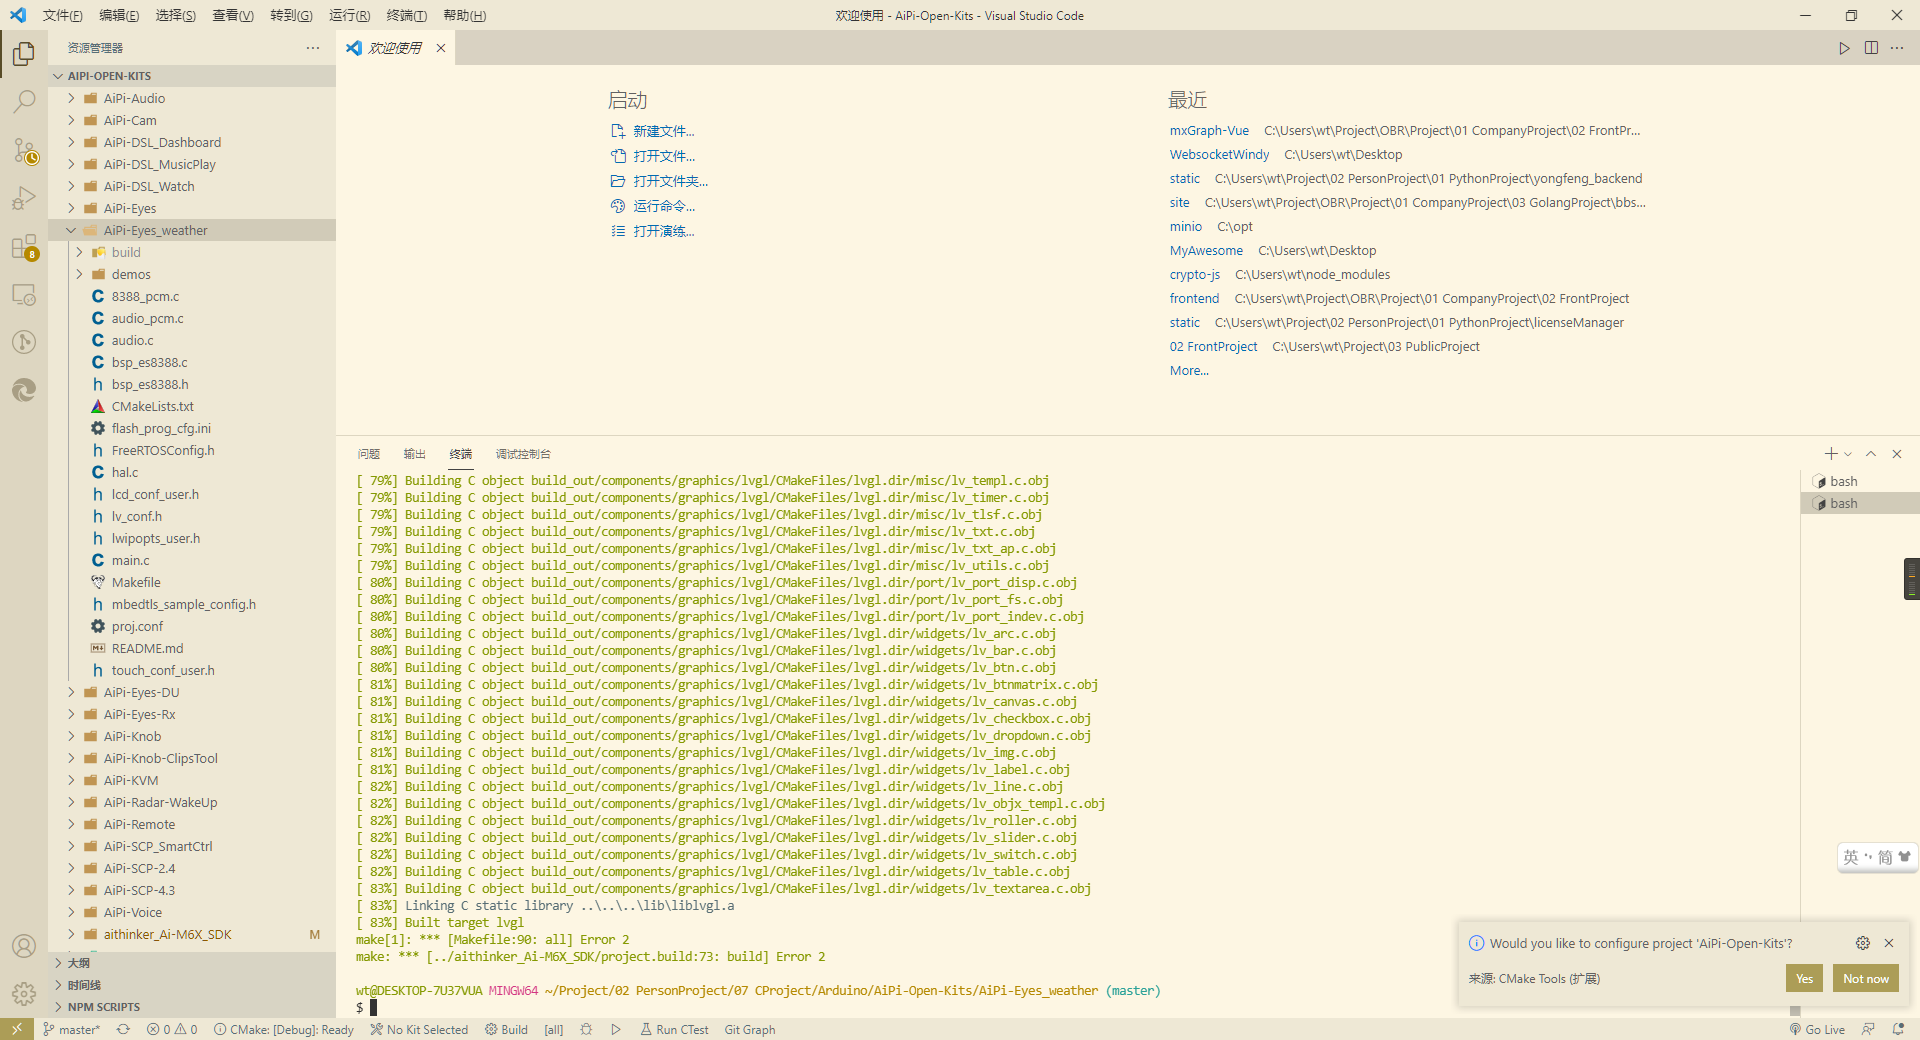
Task: Click Run CTest in status bar
Action: pyautogui.click(x=674, y=1029)
